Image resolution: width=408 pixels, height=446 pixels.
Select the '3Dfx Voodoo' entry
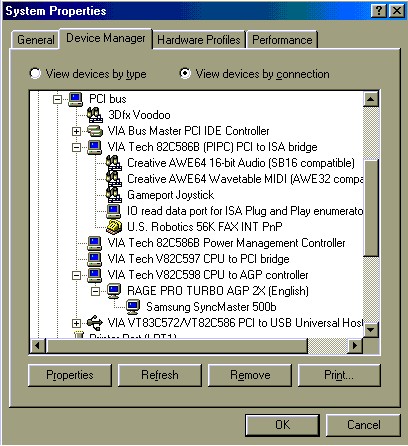point(139,115)
